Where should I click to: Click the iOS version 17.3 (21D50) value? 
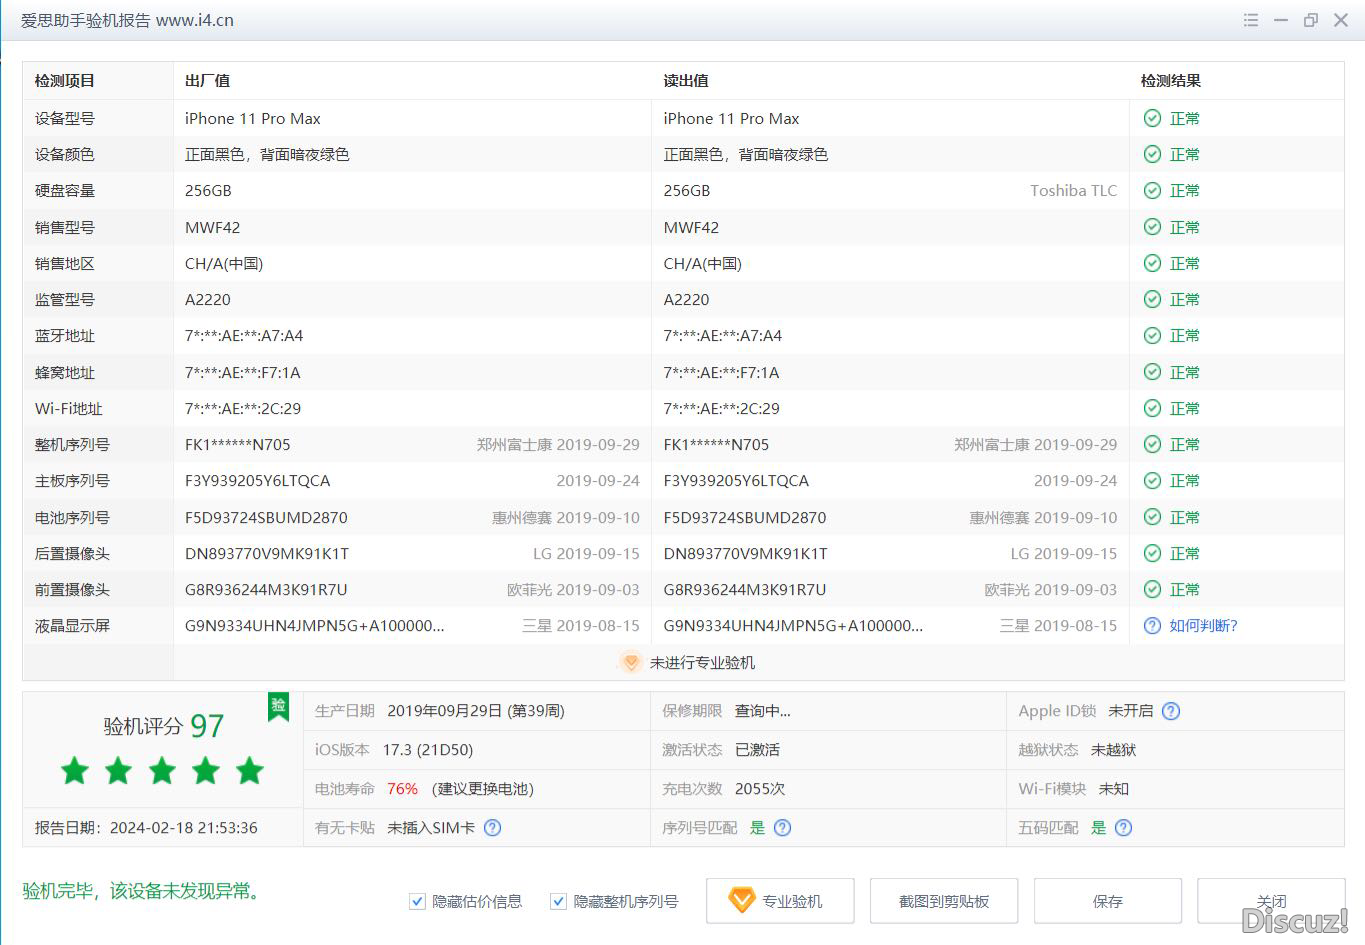(x=427, y=749)
